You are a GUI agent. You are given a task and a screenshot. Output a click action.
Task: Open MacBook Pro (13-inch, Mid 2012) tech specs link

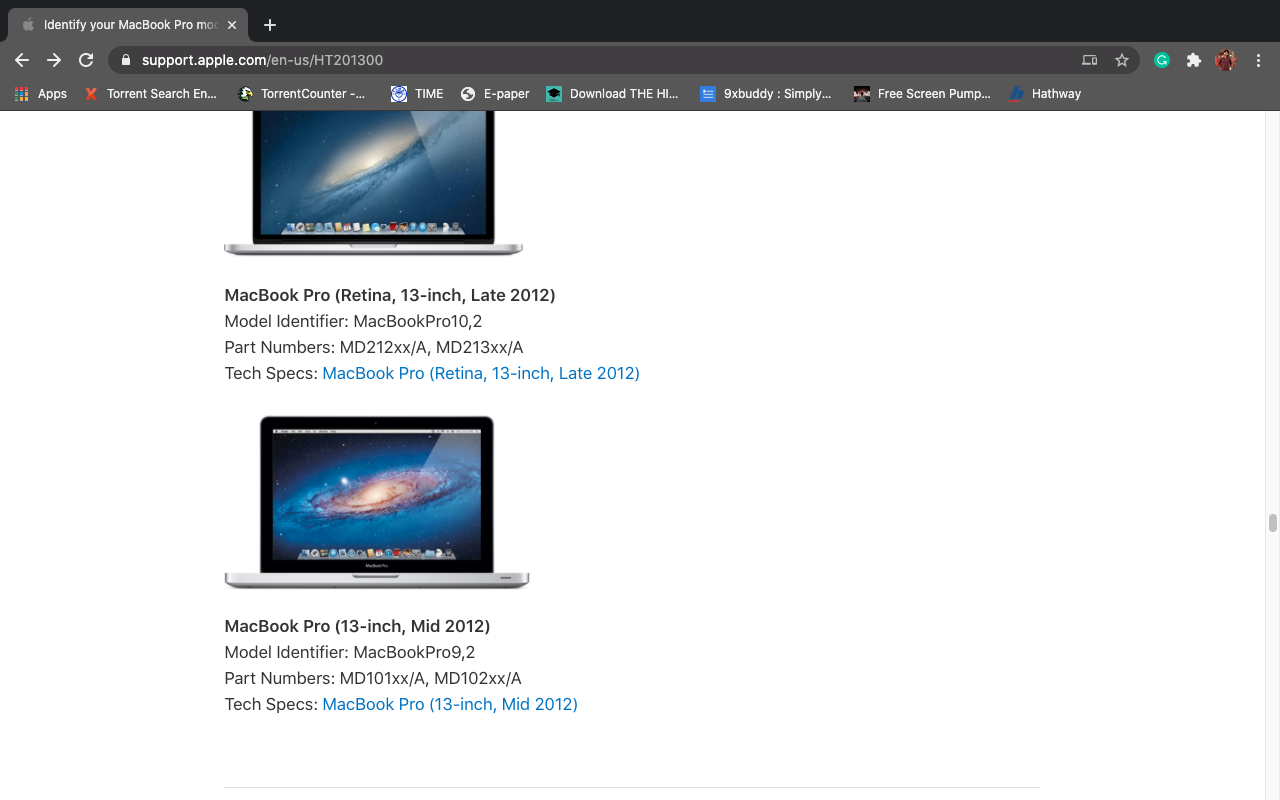450,704
